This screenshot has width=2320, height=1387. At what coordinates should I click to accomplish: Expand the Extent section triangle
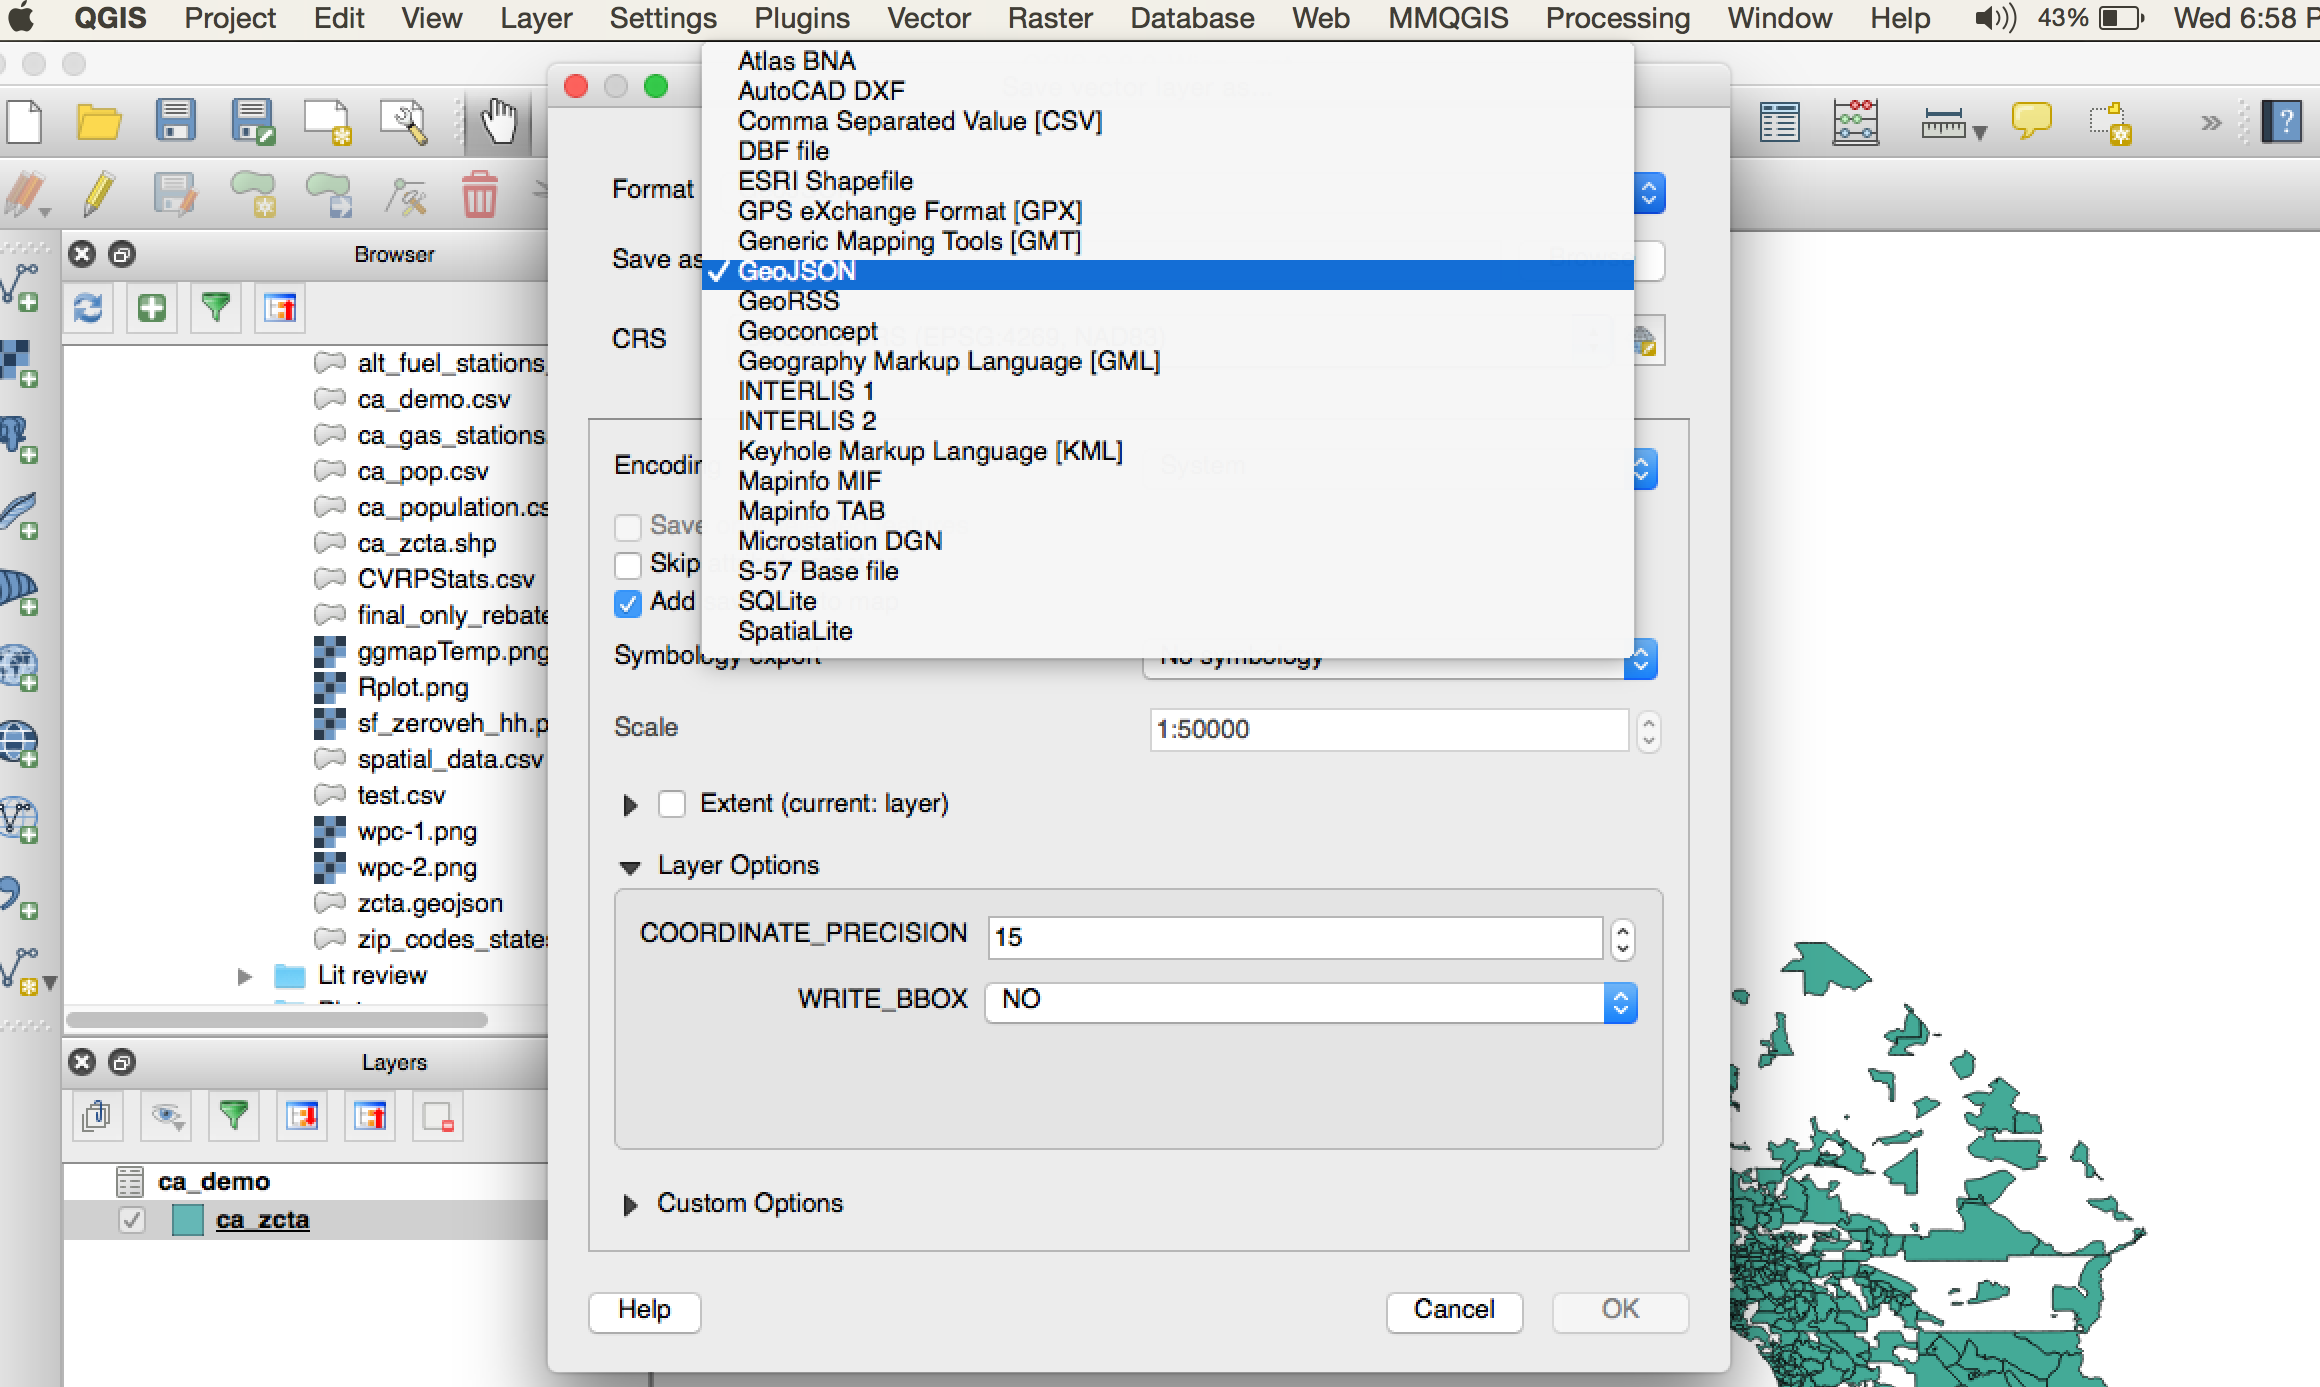pyautogui.click(x=630, y=805)
